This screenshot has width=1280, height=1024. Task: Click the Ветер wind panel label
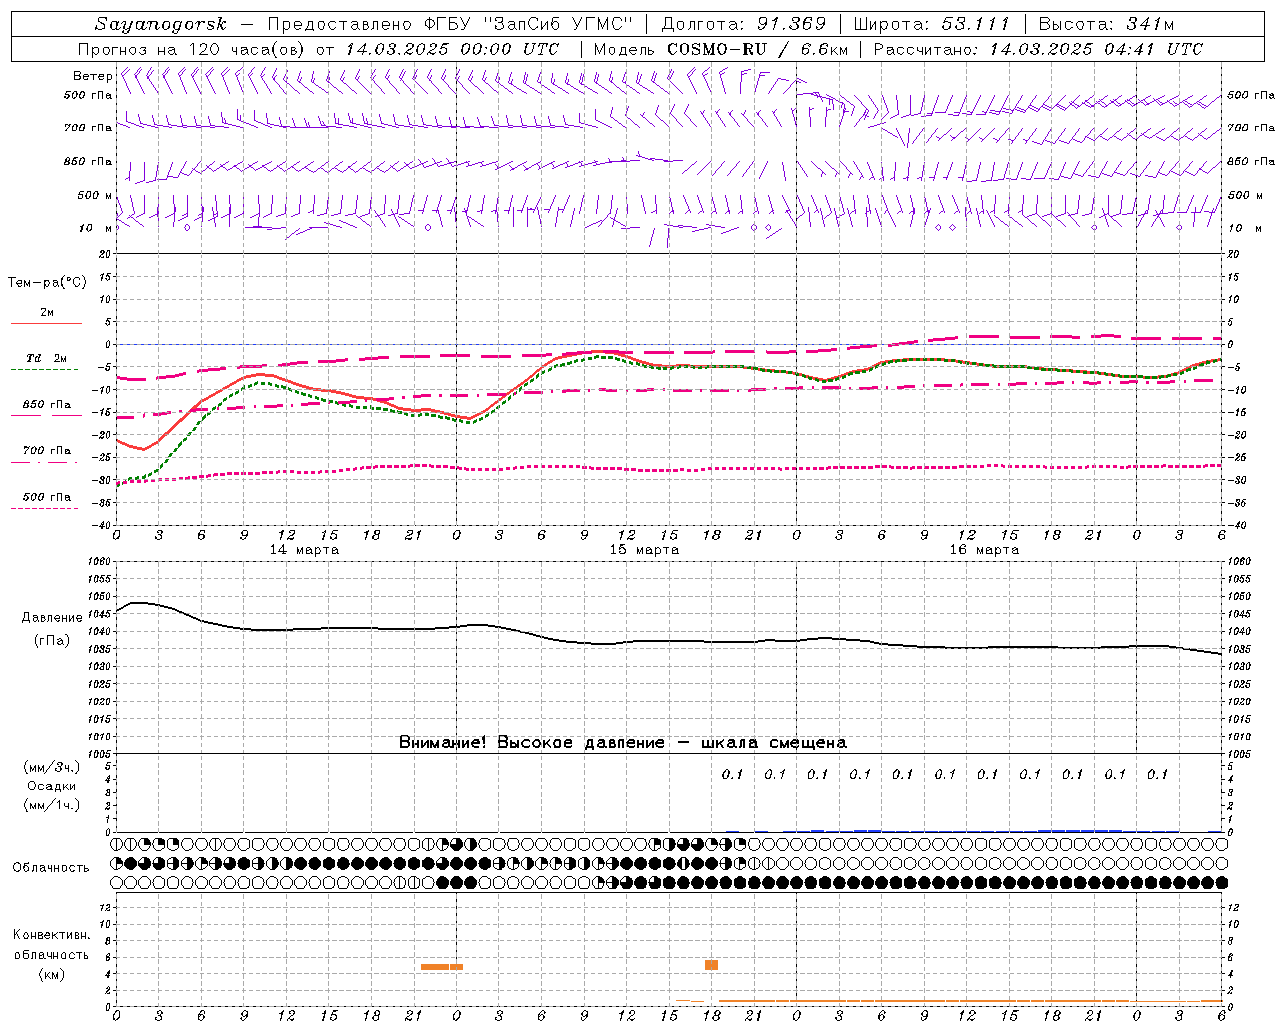click(x=92, y=76)
